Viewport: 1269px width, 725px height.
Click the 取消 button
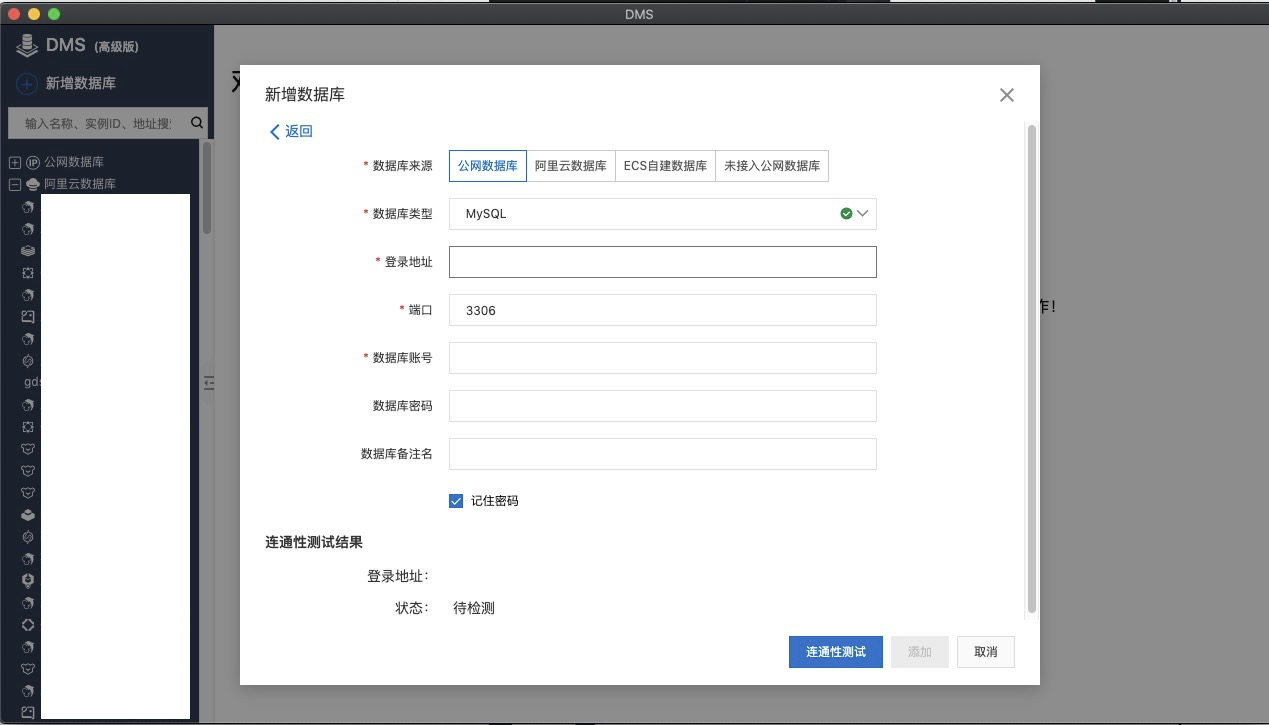tap(985, 652)
